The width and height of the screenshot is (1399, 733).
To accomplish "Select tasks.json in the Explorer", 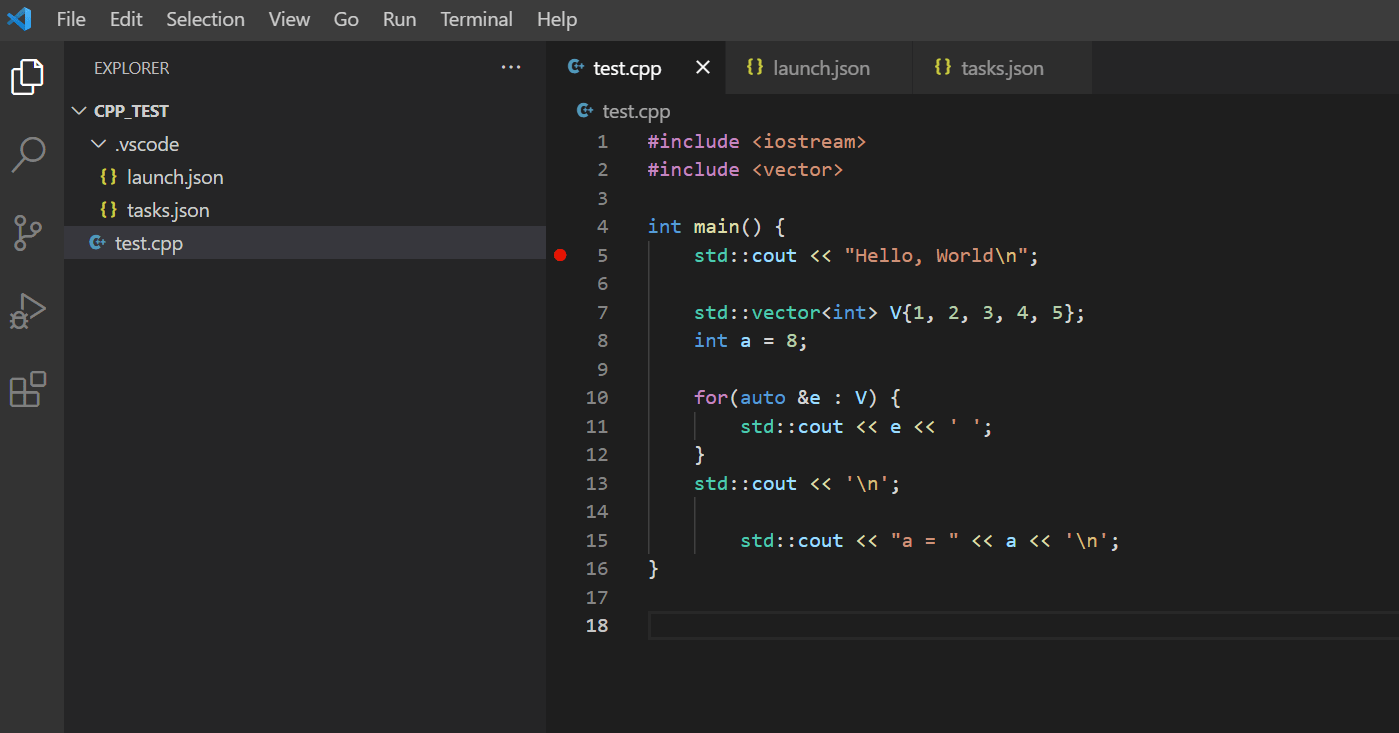I will click(x=168, y=209).
